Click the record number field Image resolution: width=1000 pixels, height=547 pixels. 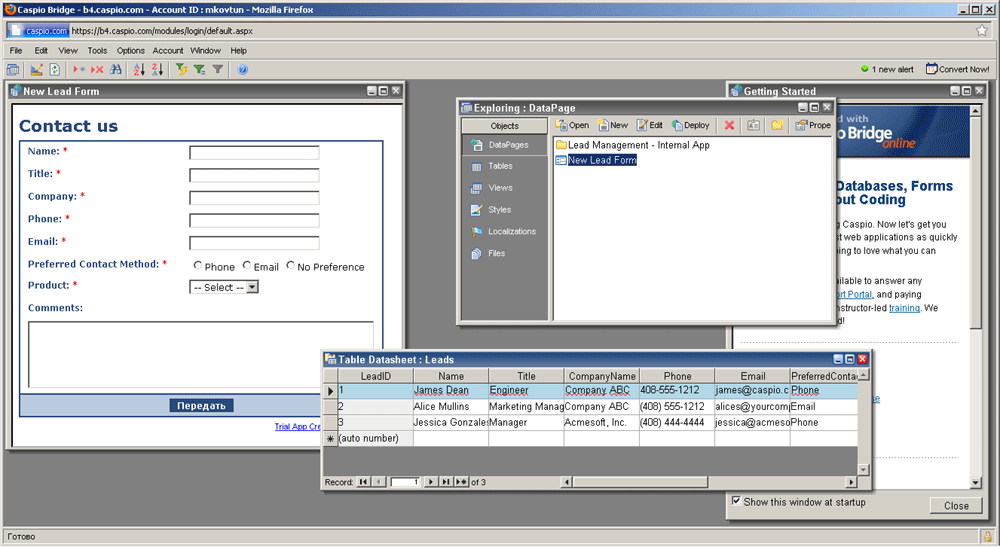[405, 482]
